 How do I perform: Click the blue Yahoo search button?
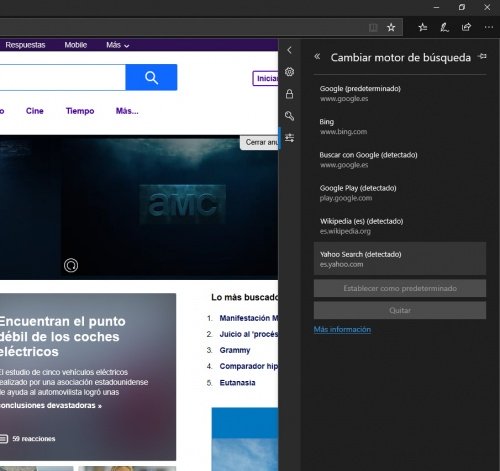point(151,77)
